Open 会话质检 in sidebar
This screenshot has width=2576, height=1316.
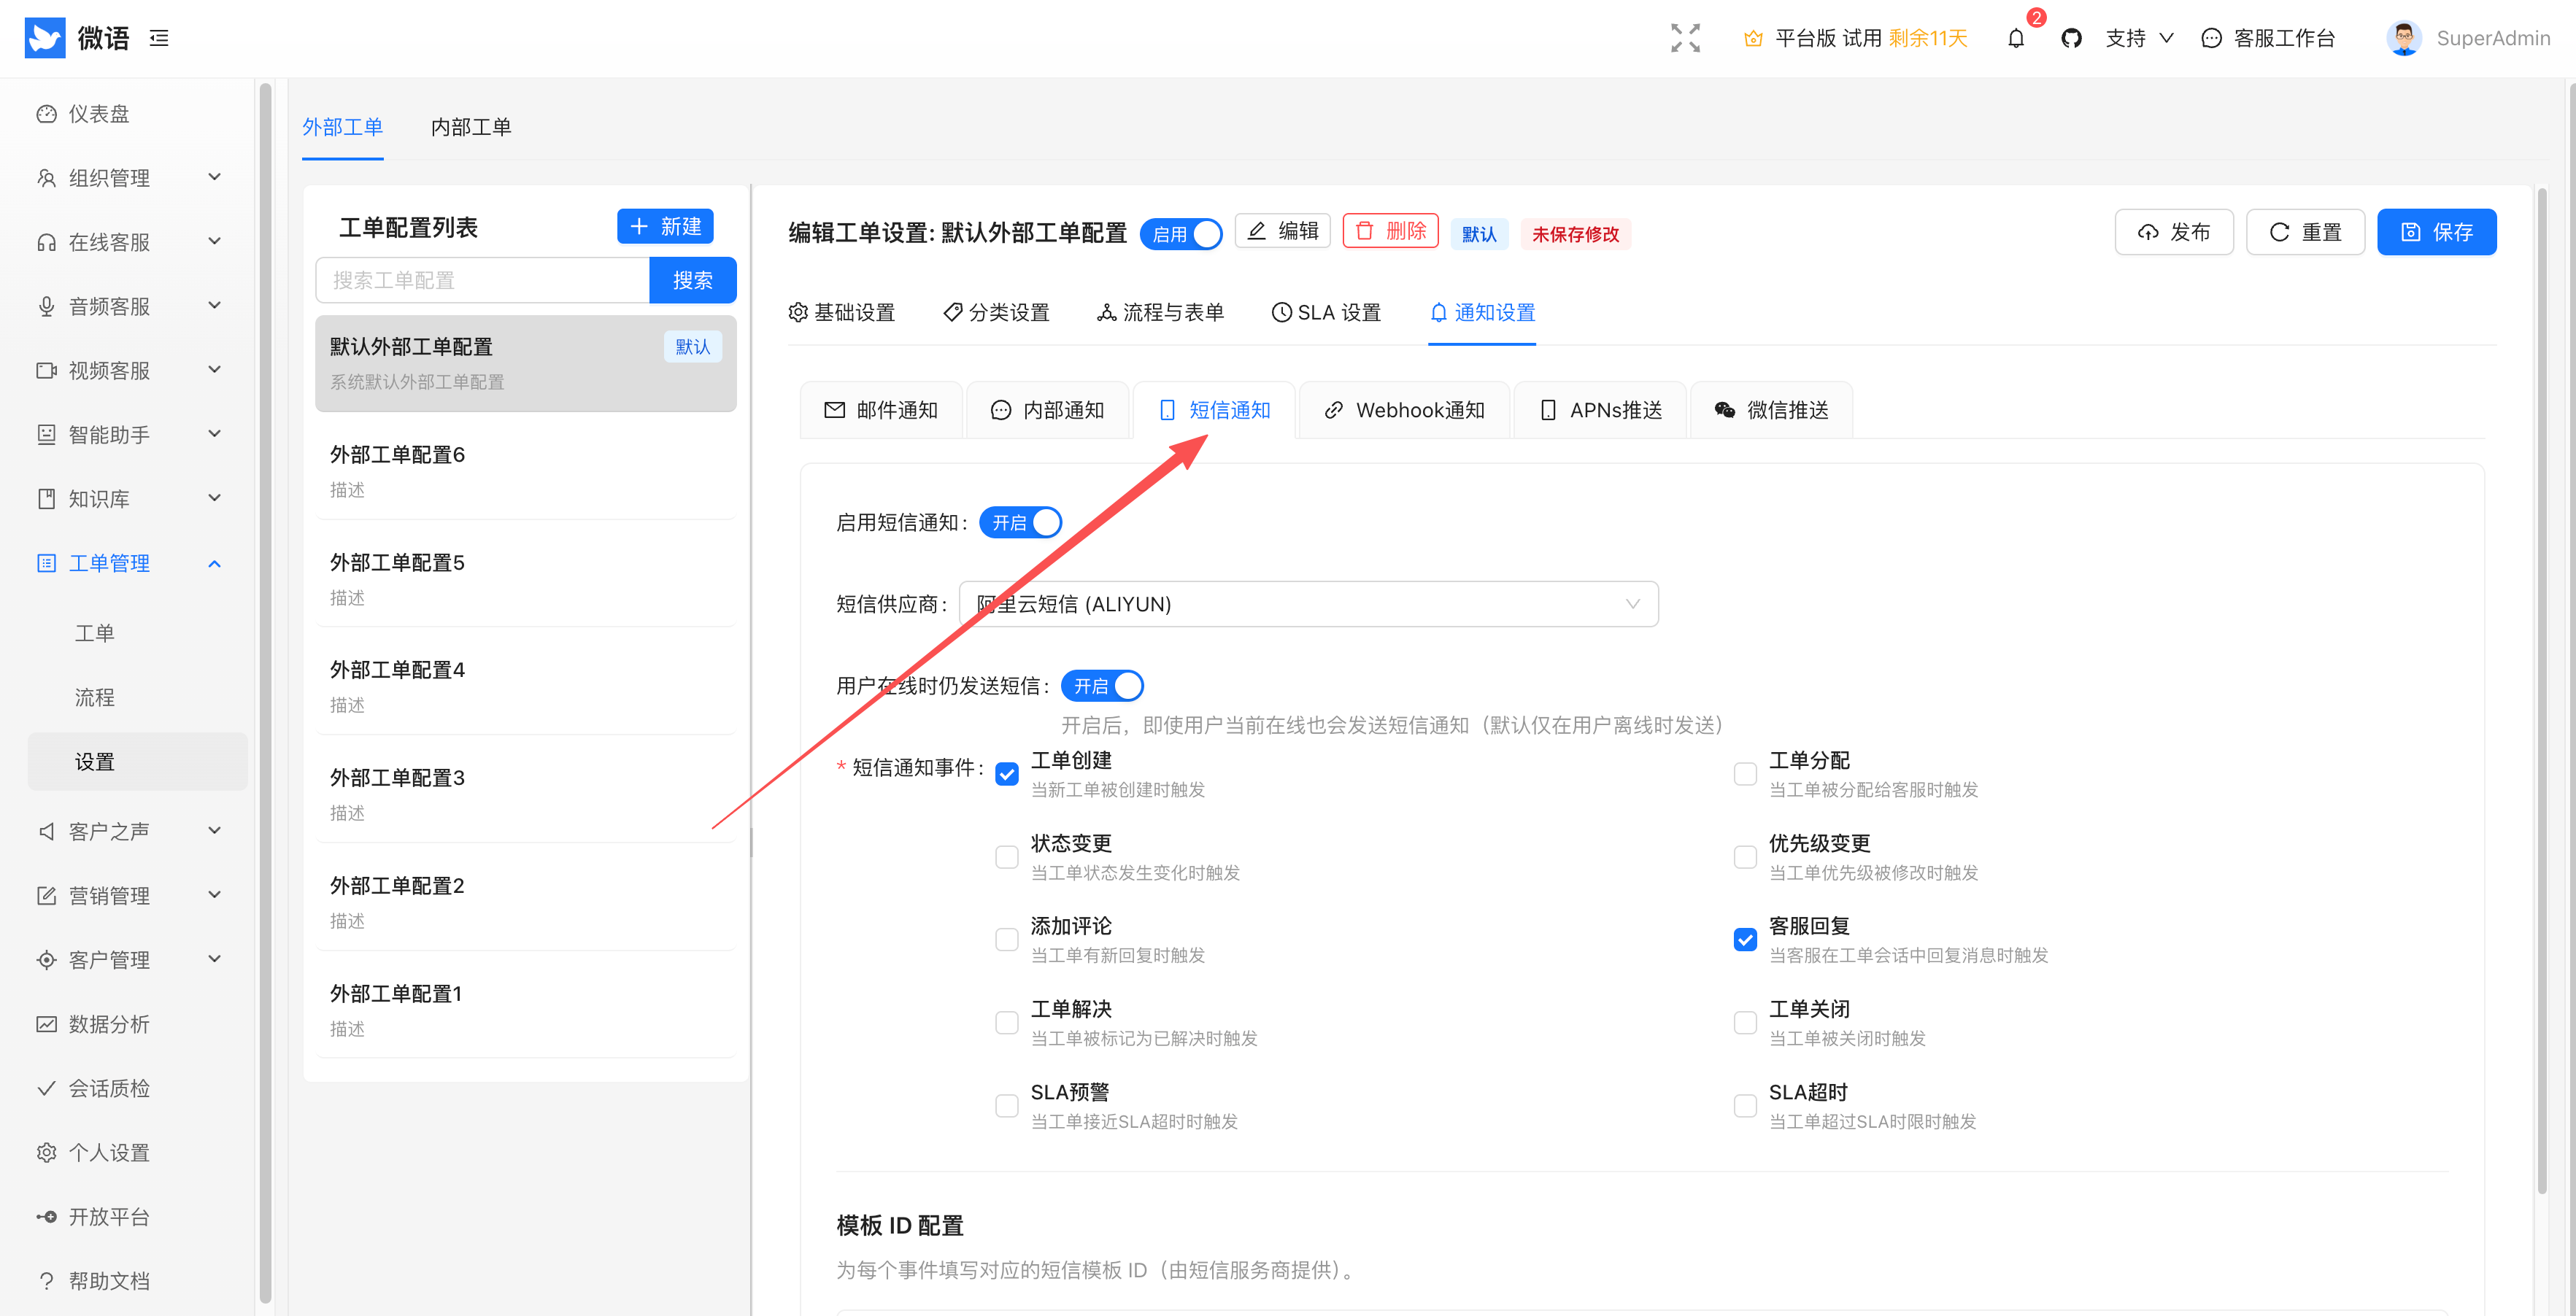(x=108, y=1088)
